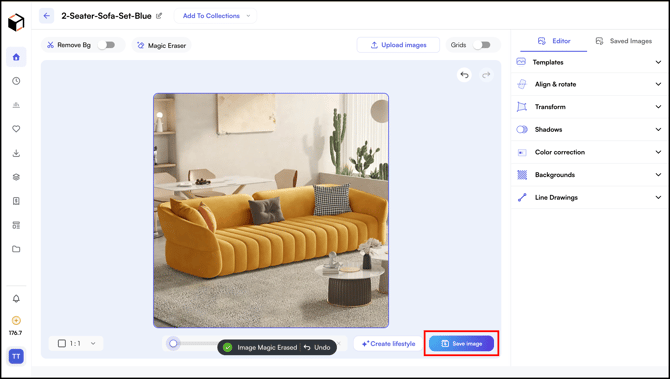Click the Create lifestyle button
The width and height of the screenshot is (670, 379).
[388, 344]
